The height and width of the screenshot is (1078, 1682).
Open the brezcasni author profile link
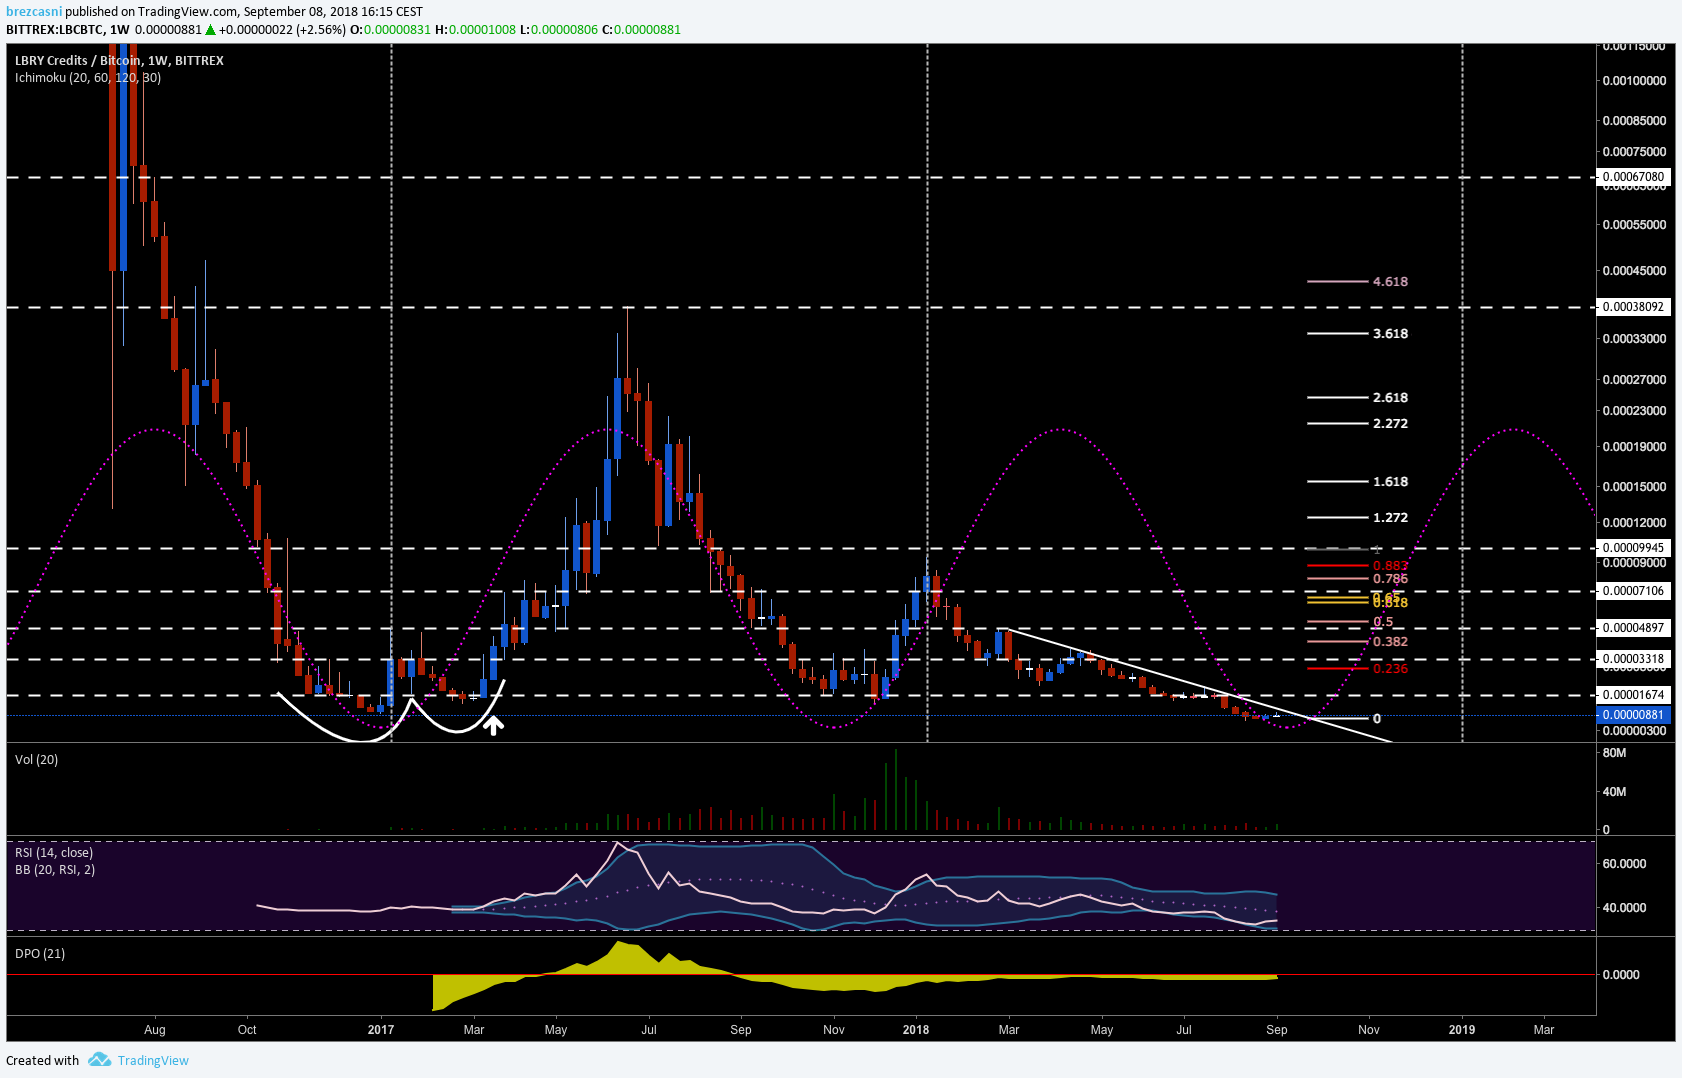[x=34, y=12]
